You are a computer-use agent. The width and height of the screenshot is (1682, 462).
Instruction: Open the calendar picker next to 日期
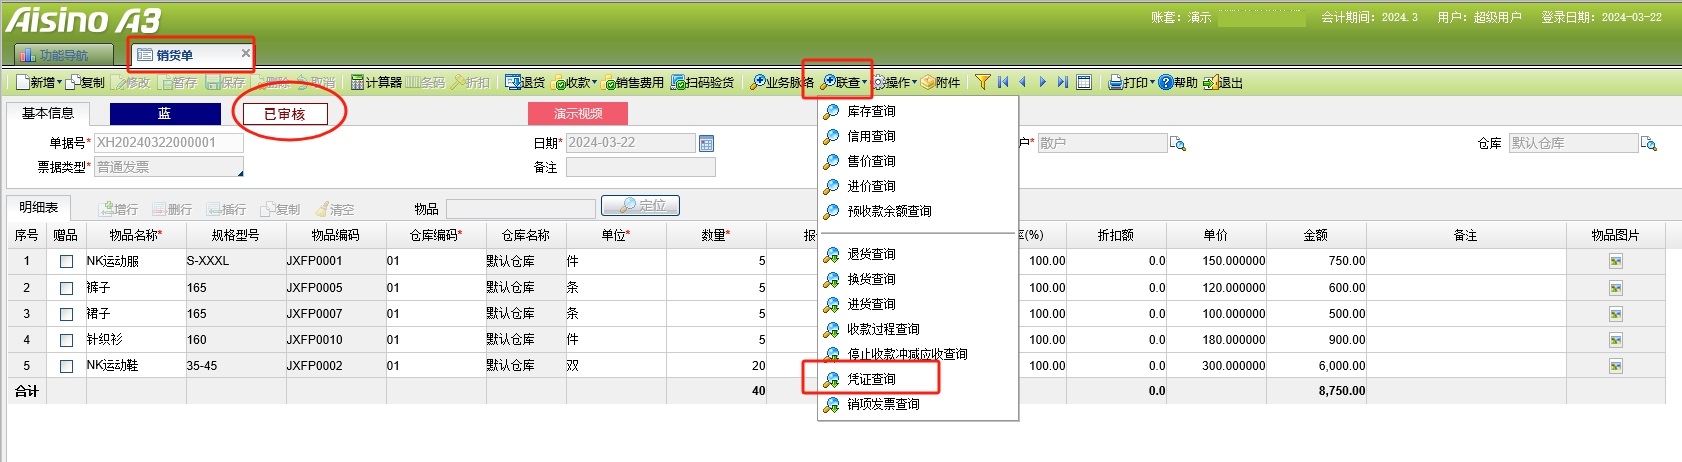point(706,144)
